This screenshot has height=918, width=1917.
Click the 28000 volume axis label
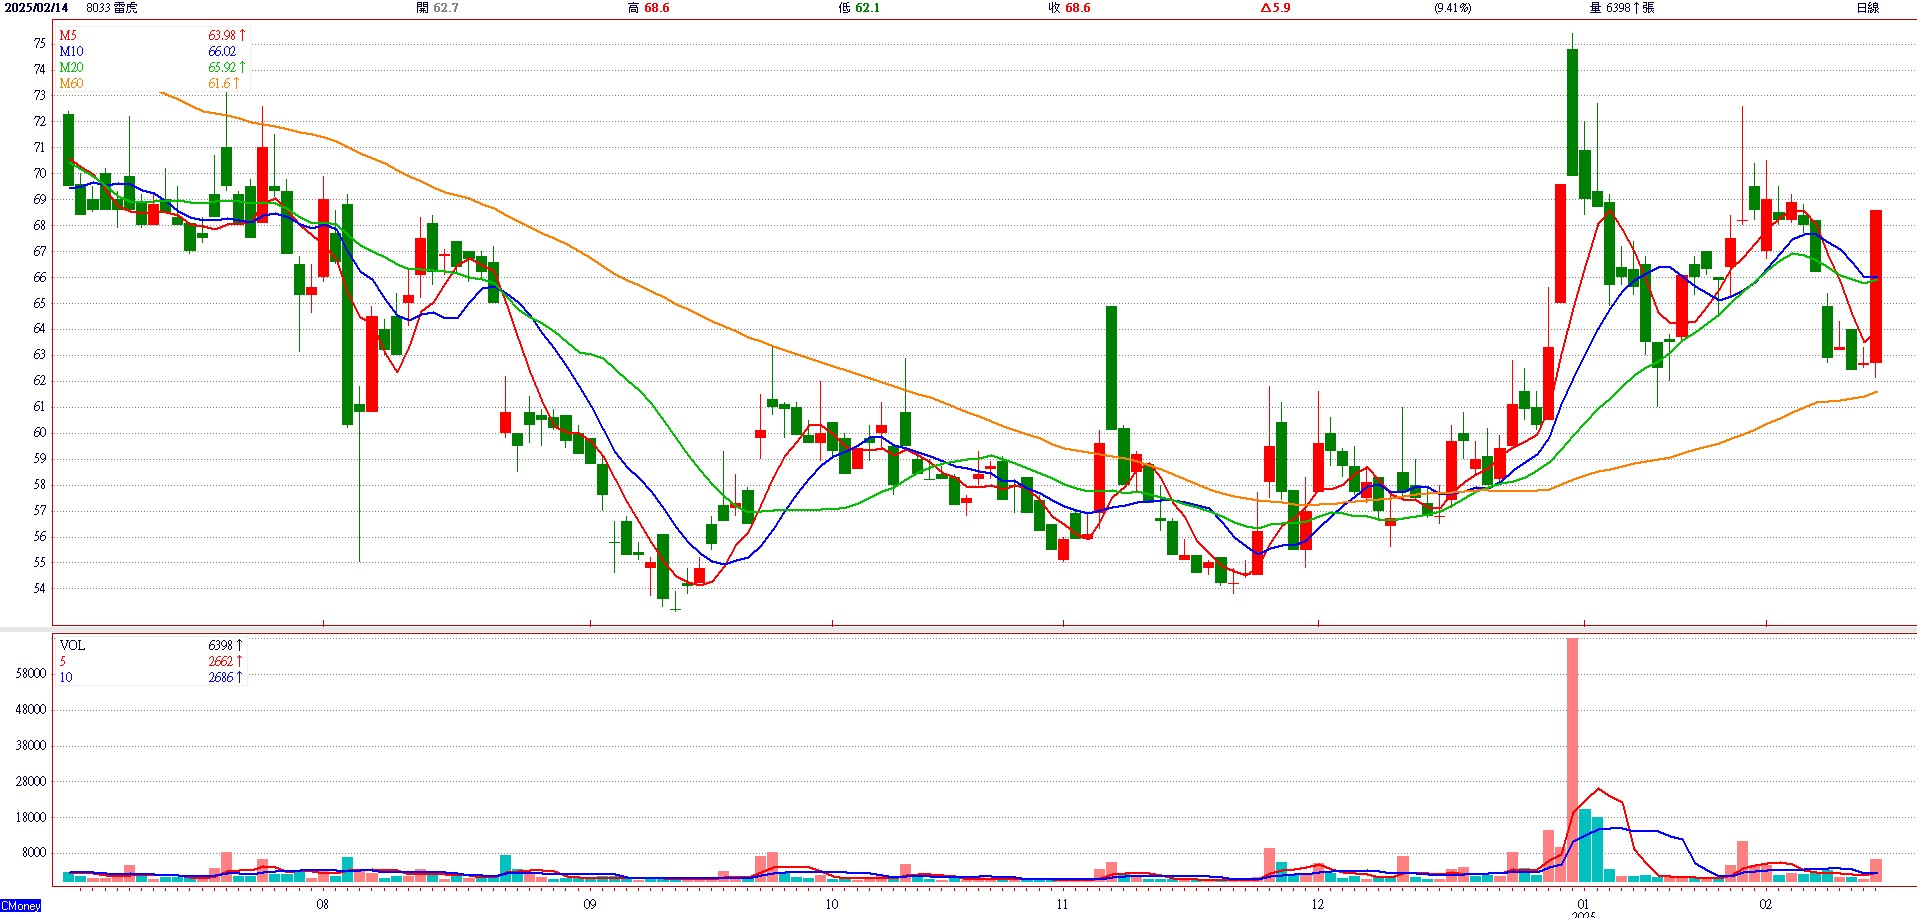point(31,782)
